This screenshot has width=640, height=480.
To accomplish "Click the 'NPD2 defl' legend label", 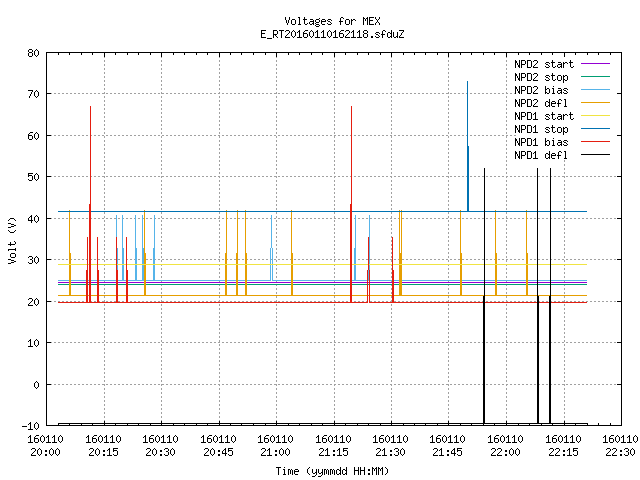I will point(541,103).
